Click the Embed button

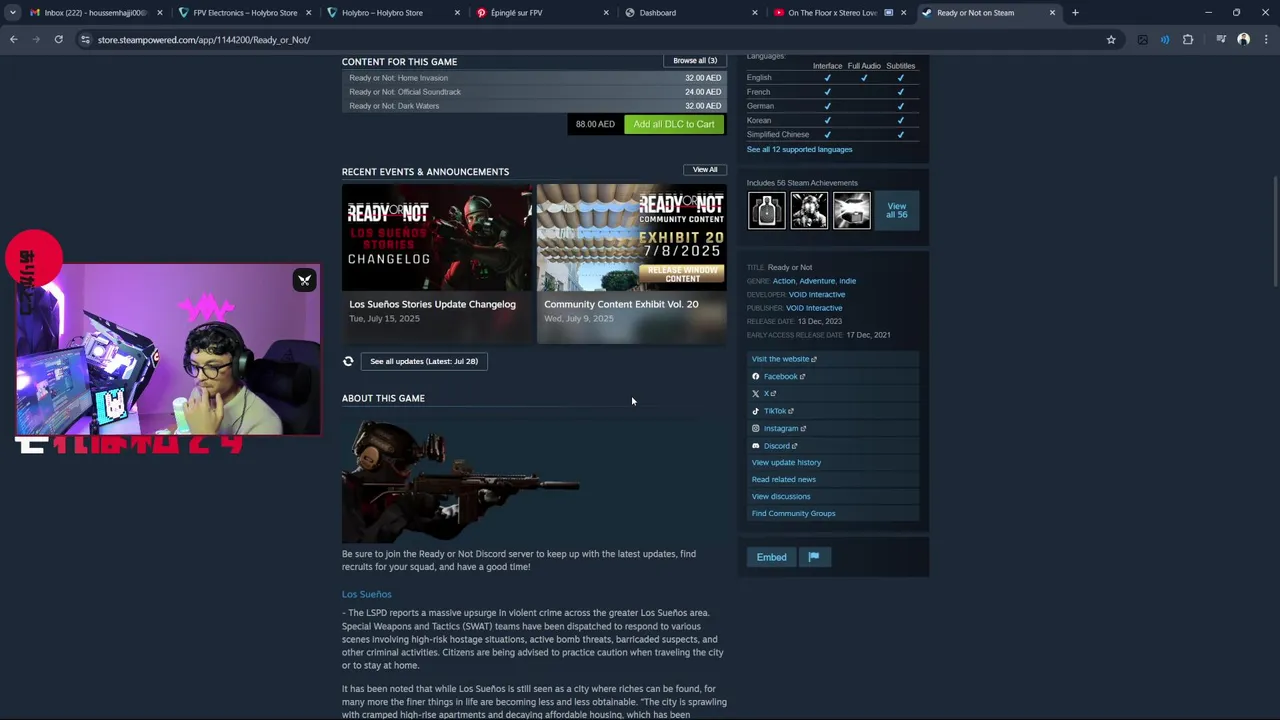tap(771, 557)
